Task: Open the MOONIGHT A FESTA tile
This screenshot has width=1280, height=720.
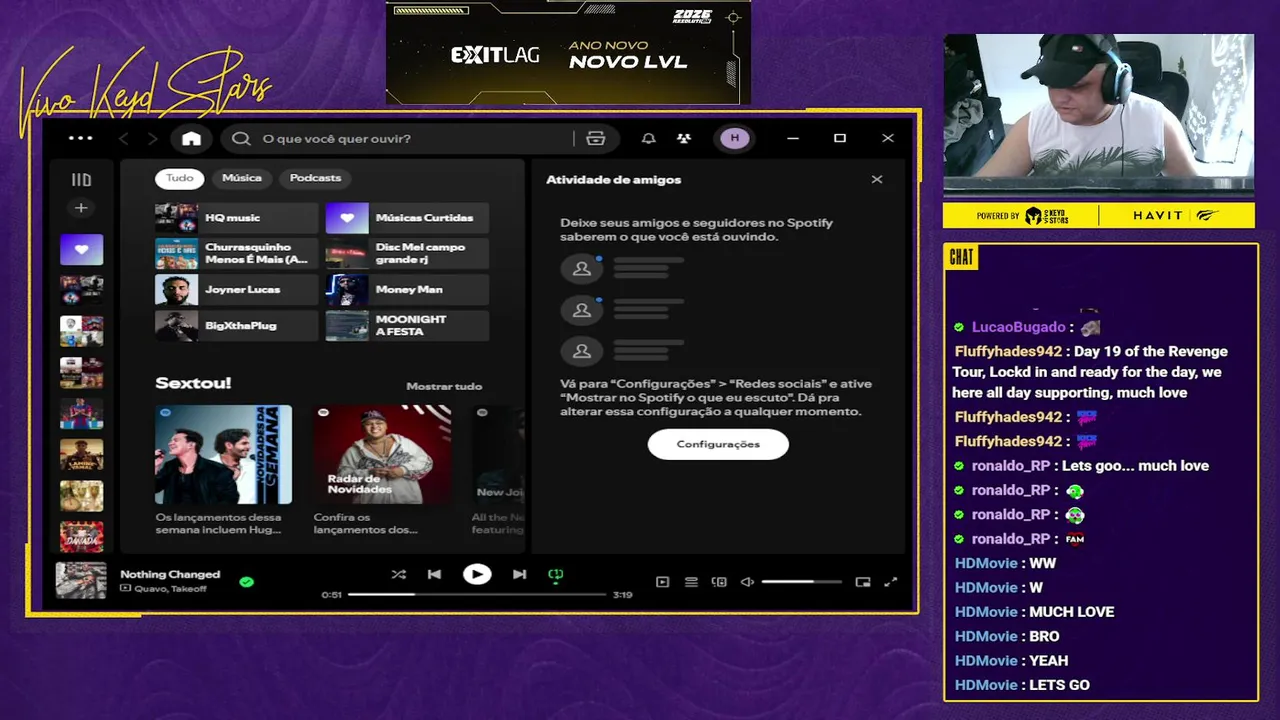Action: [407, 326]
